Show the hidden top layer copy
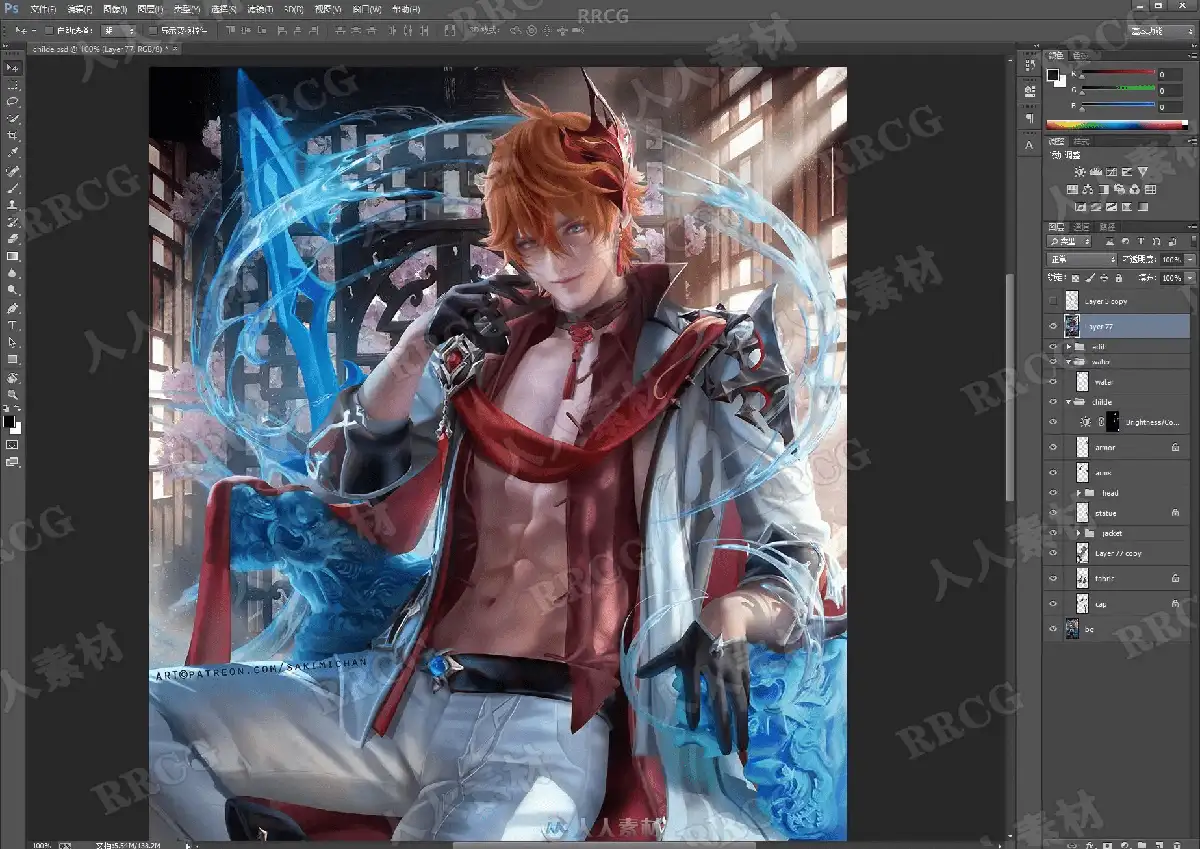Screen dimensions: 1200x849 (x=1053, y=301)
